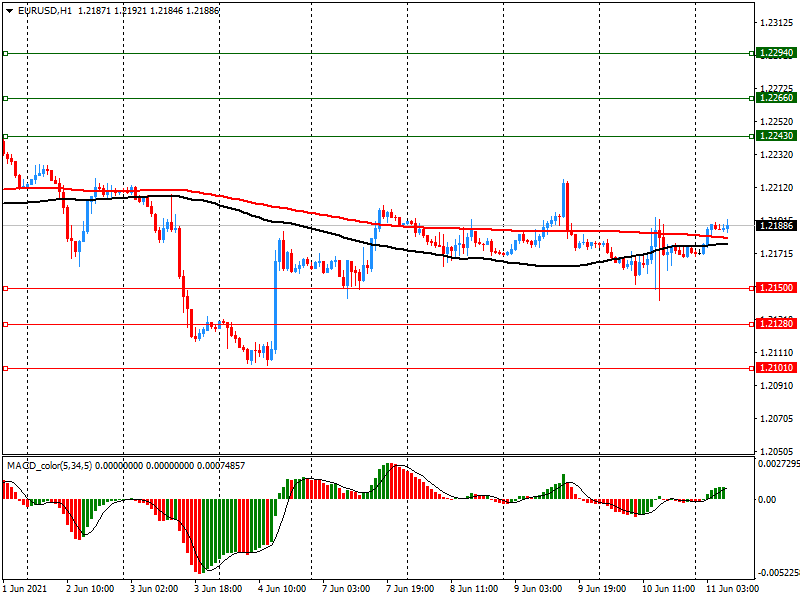Click the MACD scale 0.00 value

click(x=767, y=499)
